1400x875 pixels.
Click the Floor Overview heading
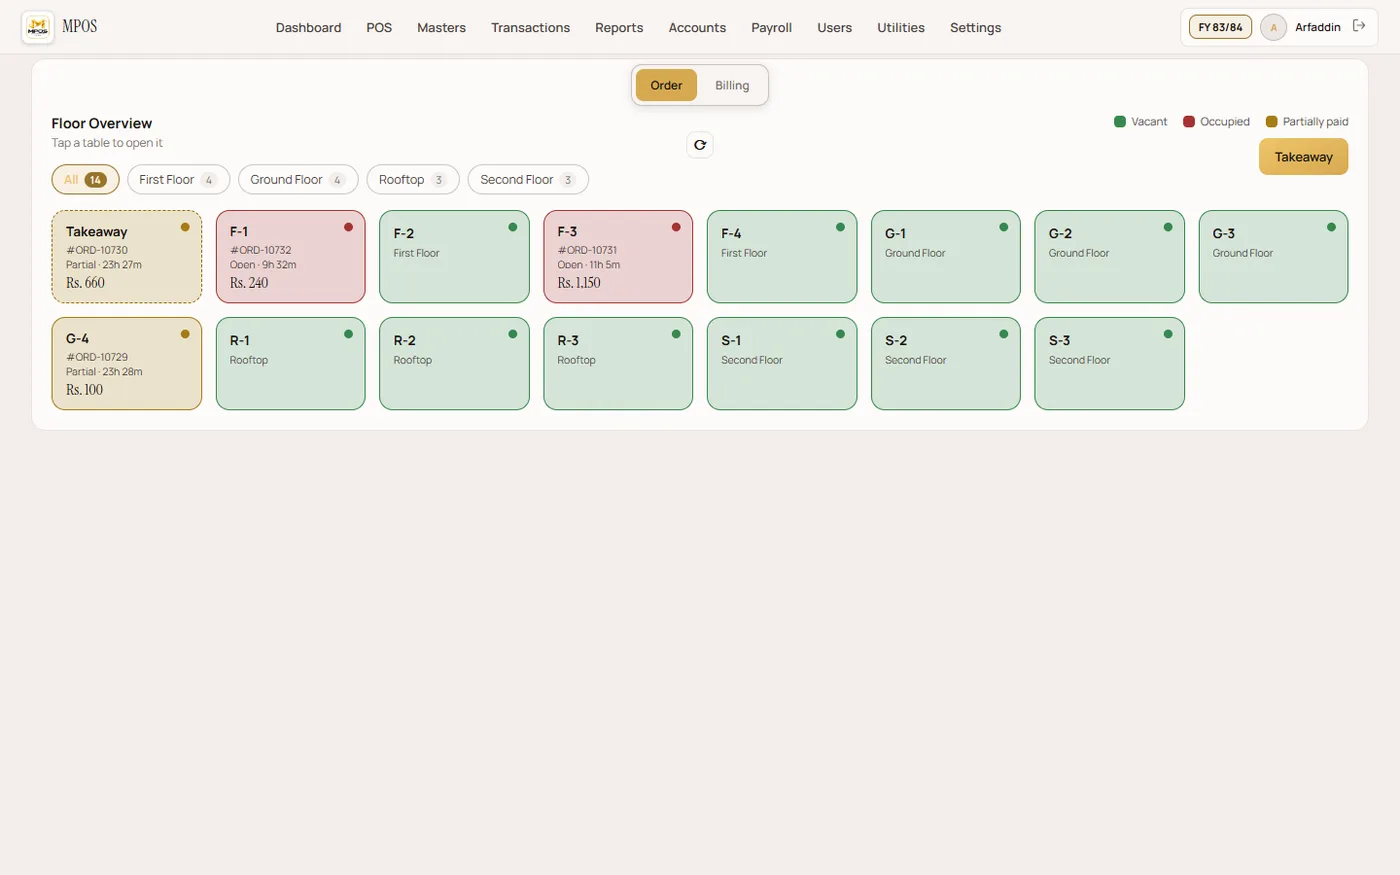[x=102, y=123]
